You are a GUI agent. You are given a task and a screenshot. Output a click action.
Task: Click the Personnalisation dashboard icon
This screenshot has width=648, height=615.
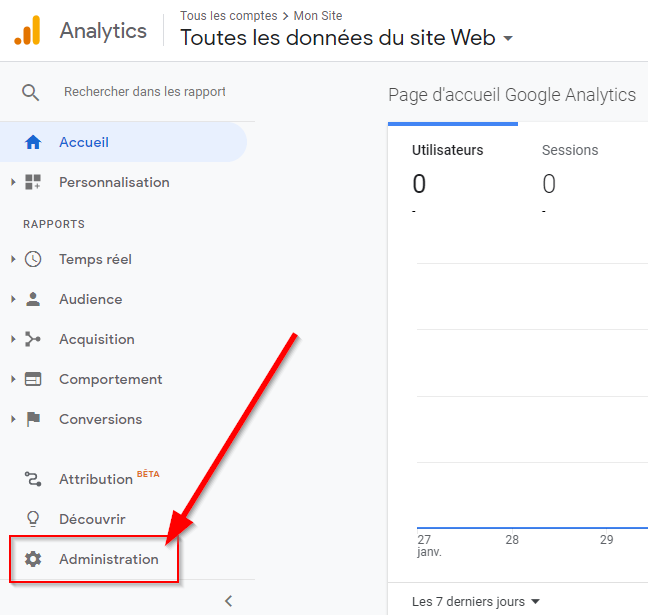(33, 182)
